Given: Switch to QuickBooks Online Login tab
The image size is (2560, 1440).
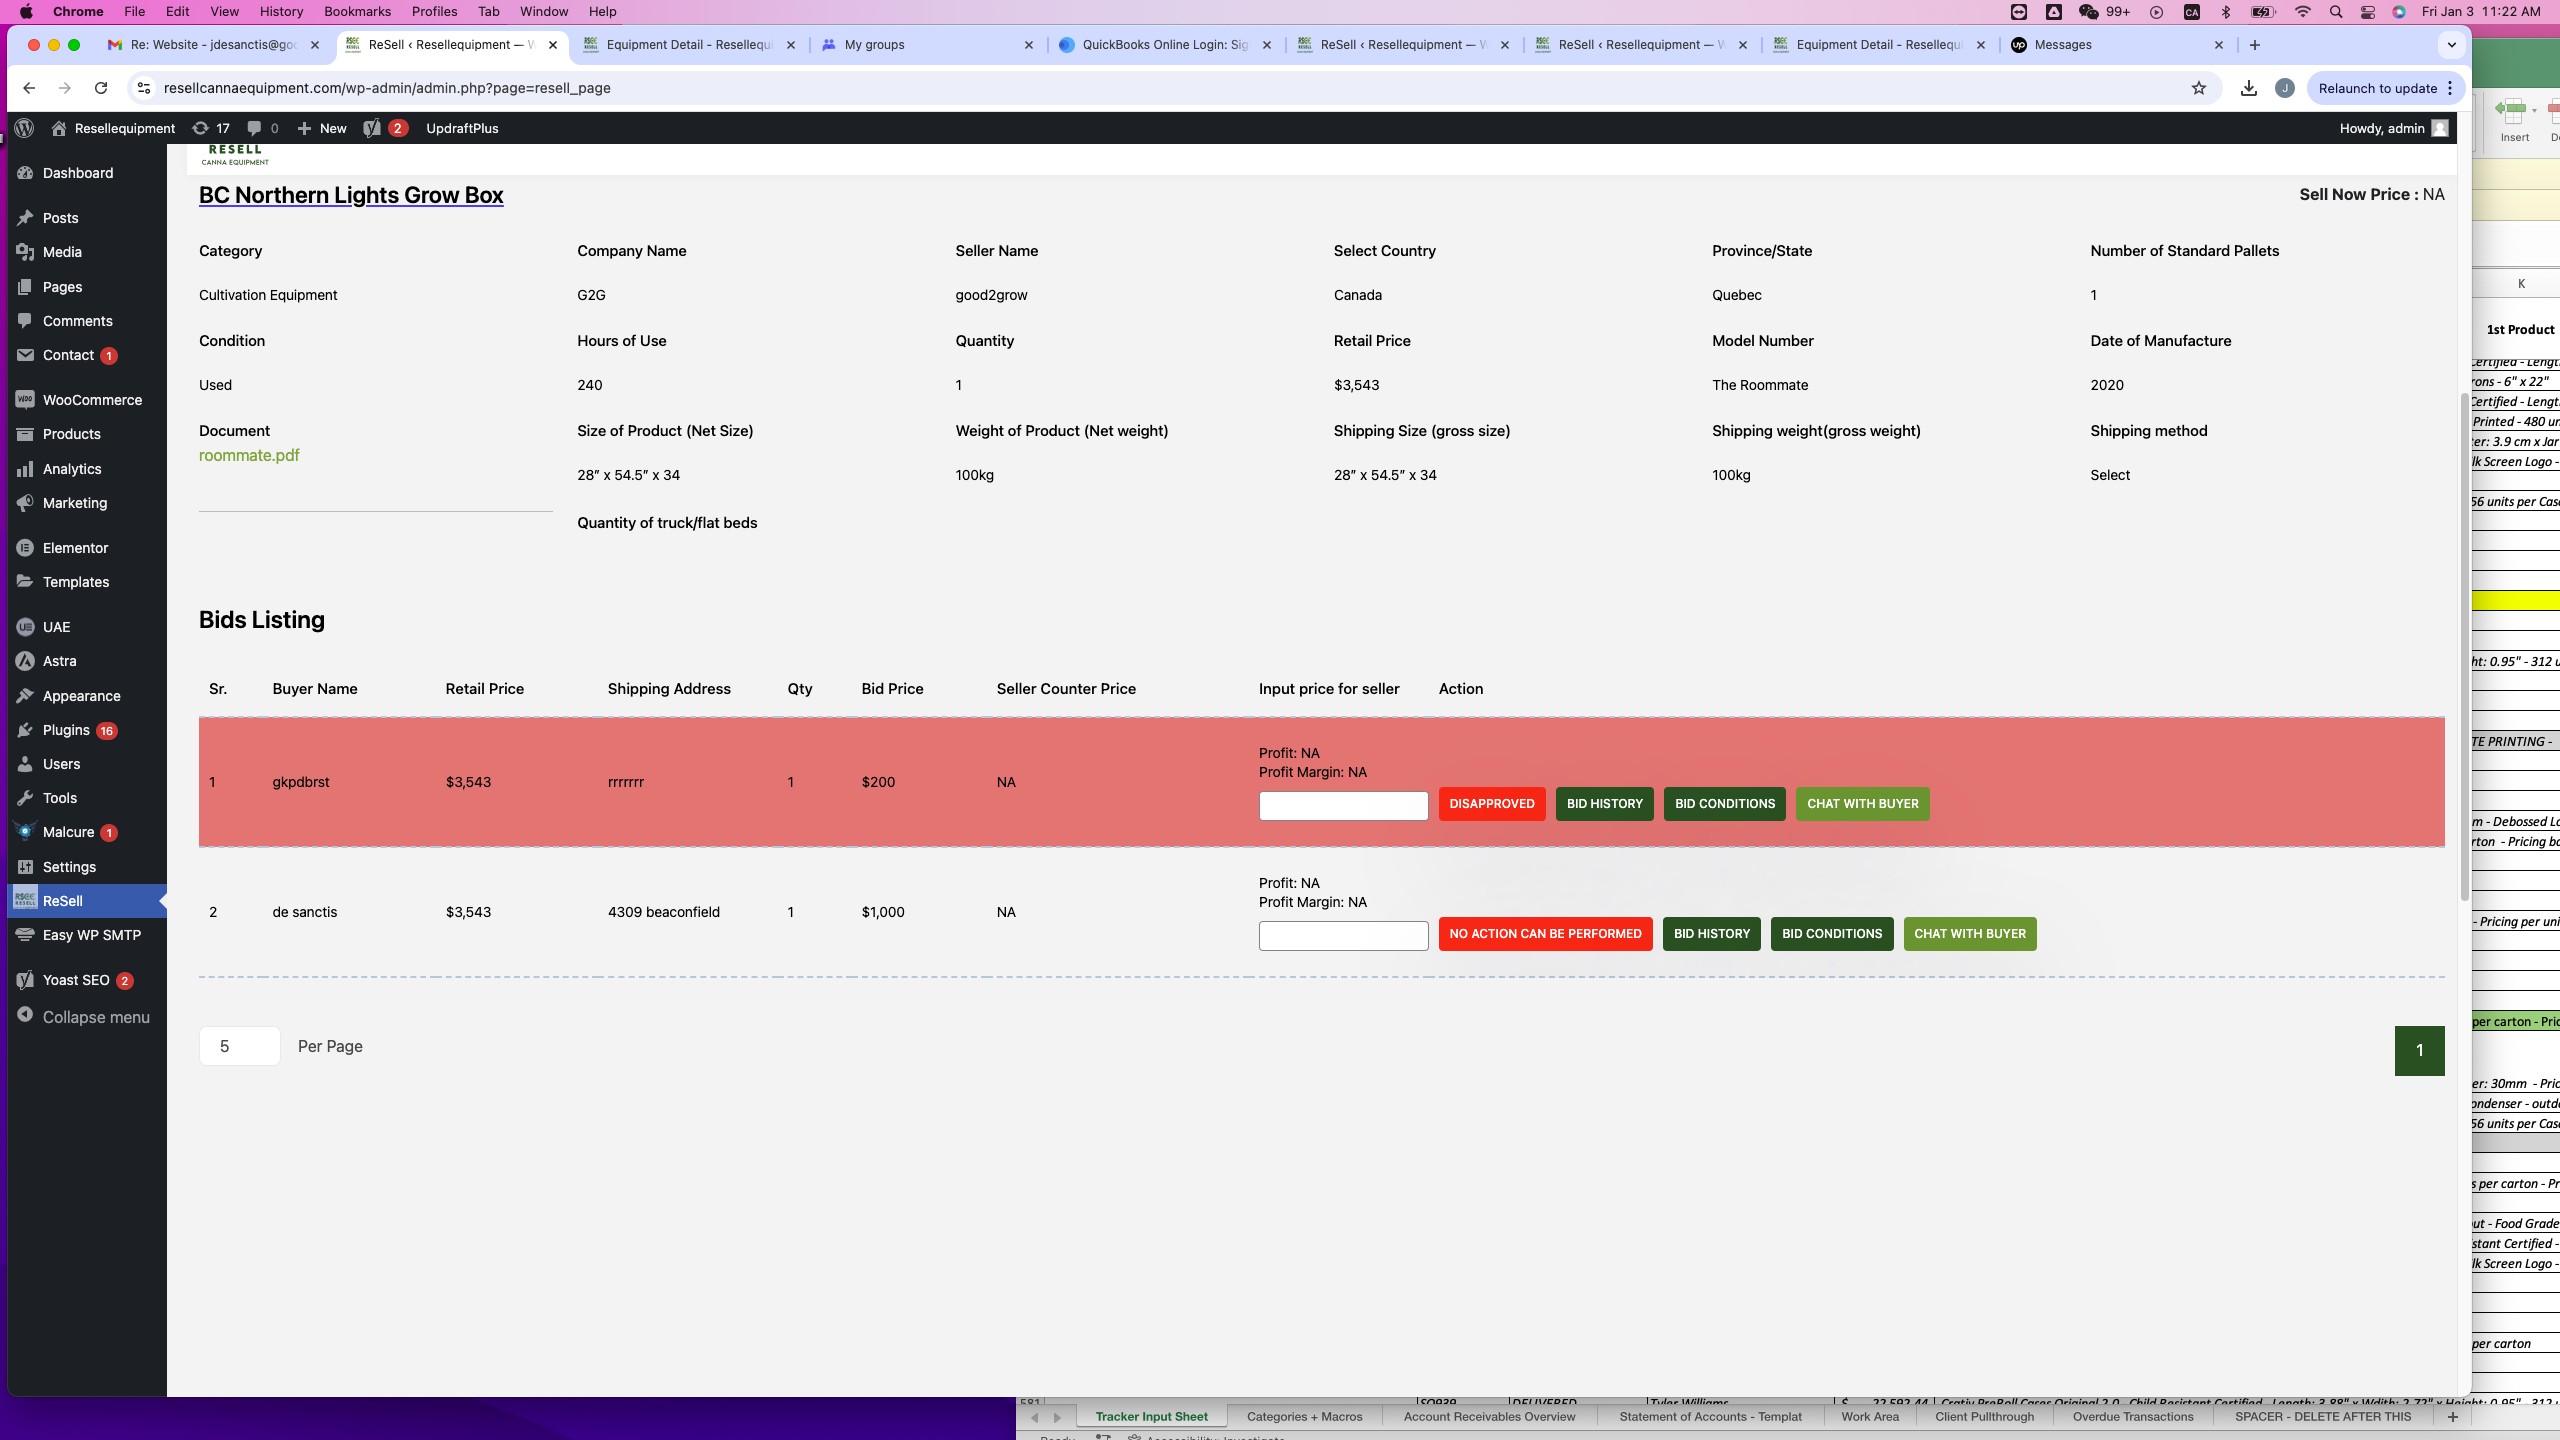Looking at the screenshot, I should 1164,45.
